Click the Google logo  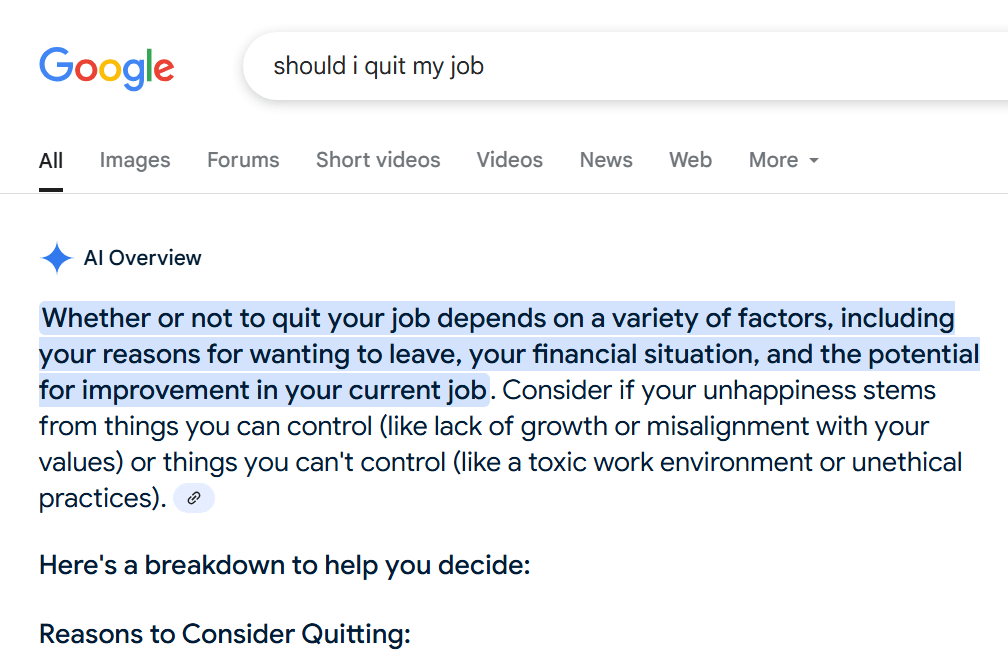pos(106,66)
